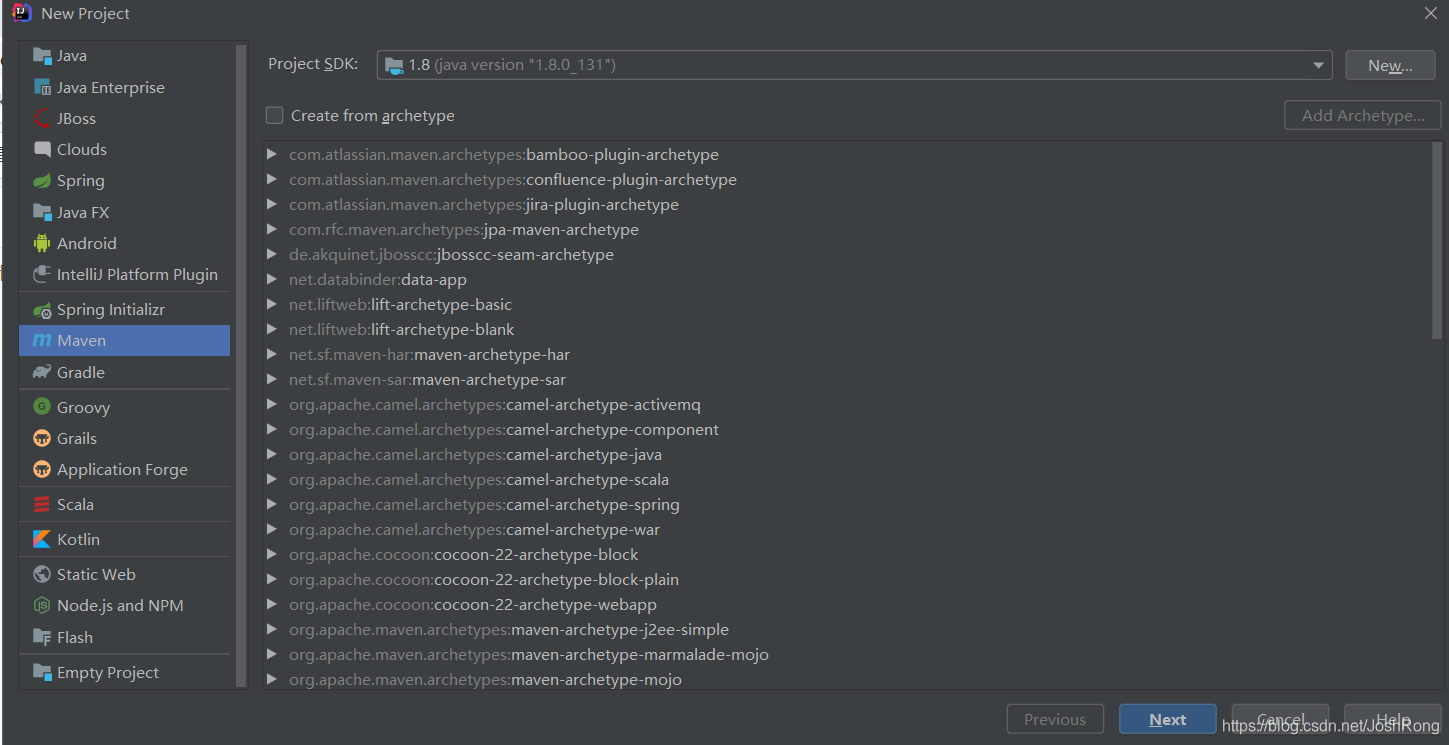Screen dimensions: 1449x745
Task: Click the Scala red icon
Action: coord(42,504)
